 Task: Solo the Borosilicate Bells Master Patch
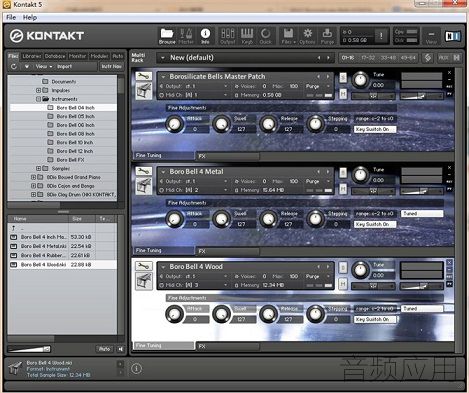coord(343,78)
